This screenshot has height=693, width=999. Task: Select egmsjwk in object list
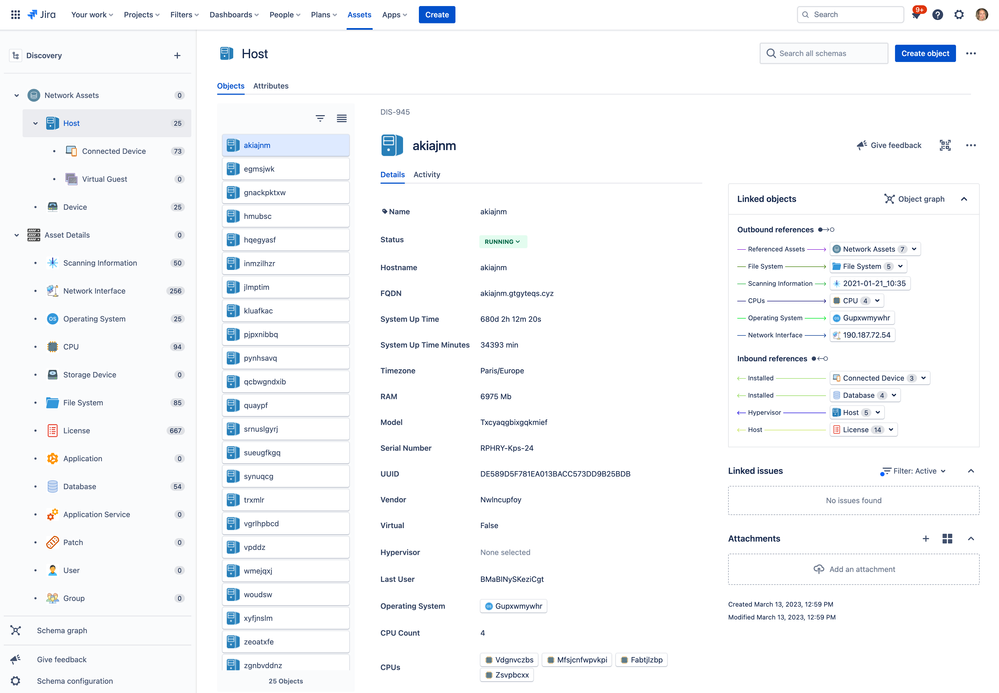(286, 169)
